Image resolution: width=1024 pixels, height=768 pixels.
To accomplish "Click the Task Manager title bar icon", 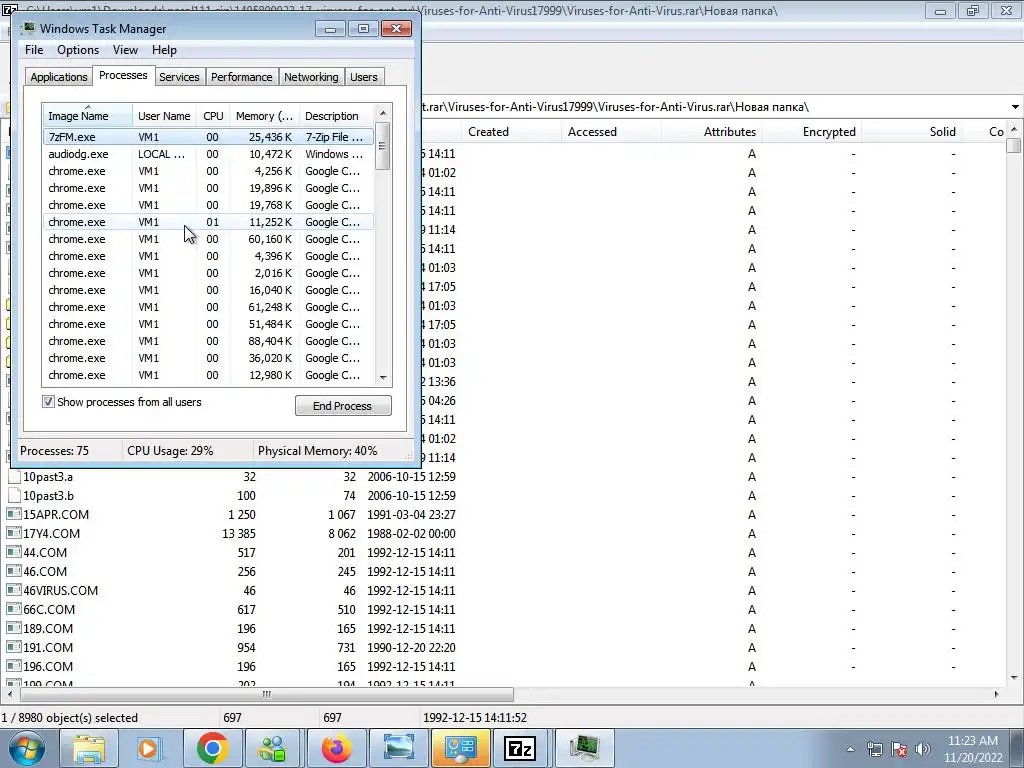I will (27, 29).
